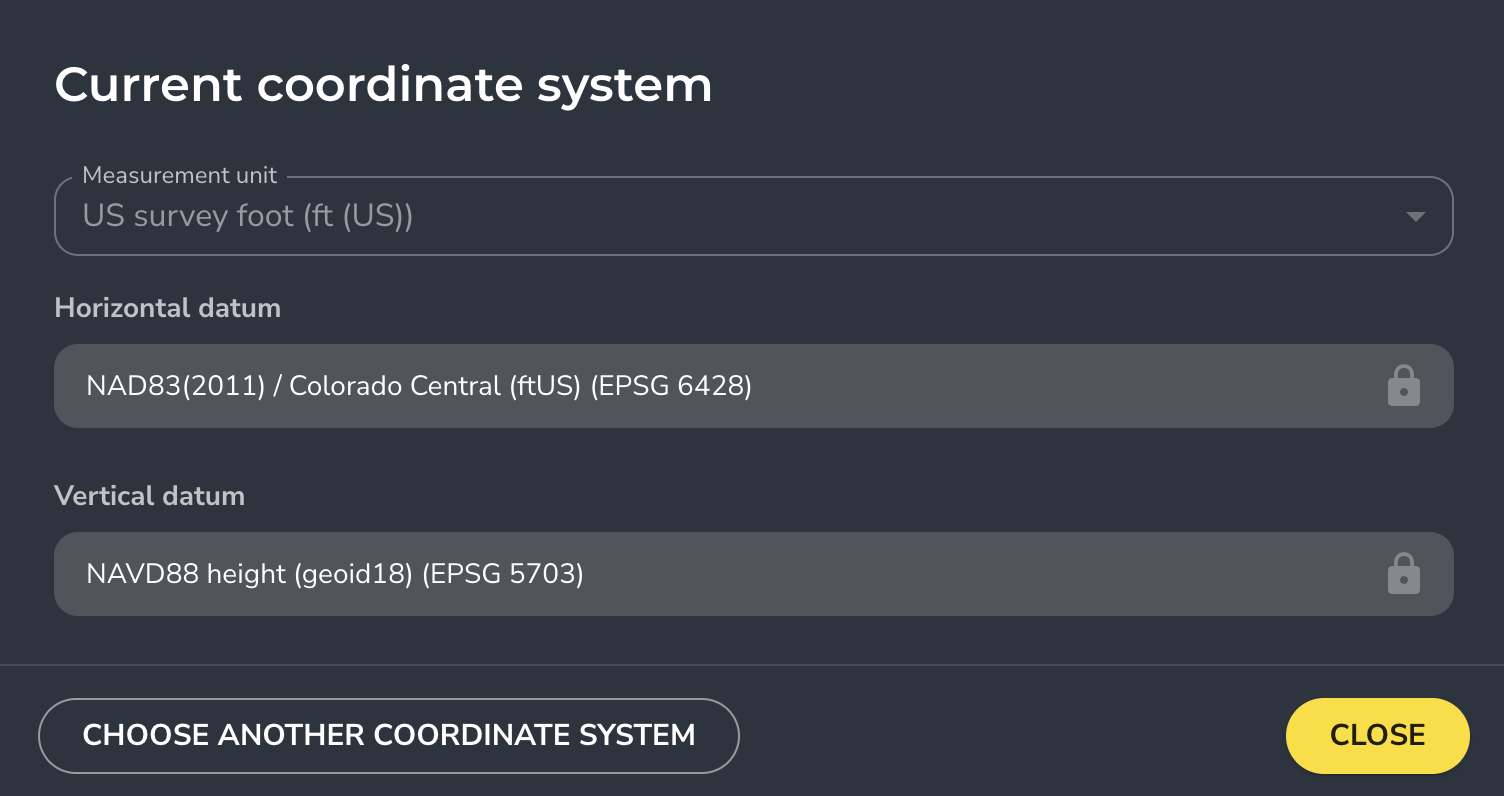This screenshot has width=1504, height=796.
Task: Click the EPSG 6428 code text
Action: tap(671, 386)
